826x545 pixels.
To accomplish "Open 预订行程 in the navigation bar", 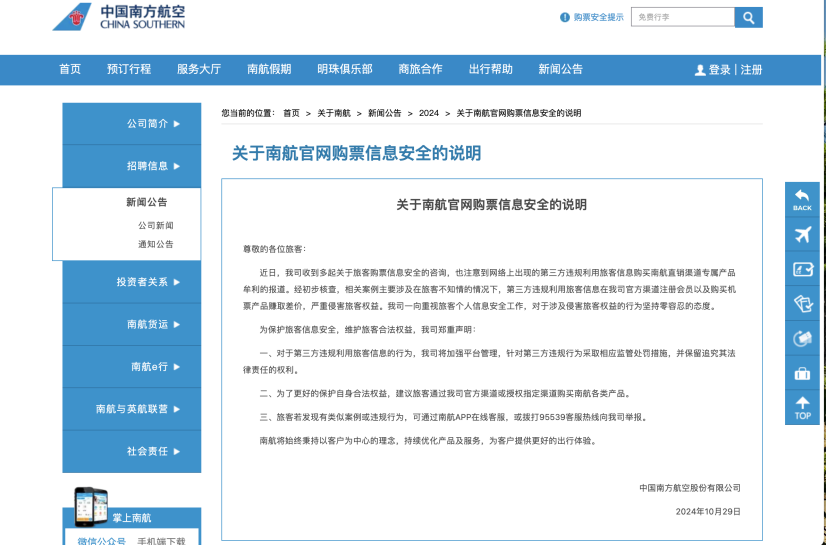I will 129,69.
